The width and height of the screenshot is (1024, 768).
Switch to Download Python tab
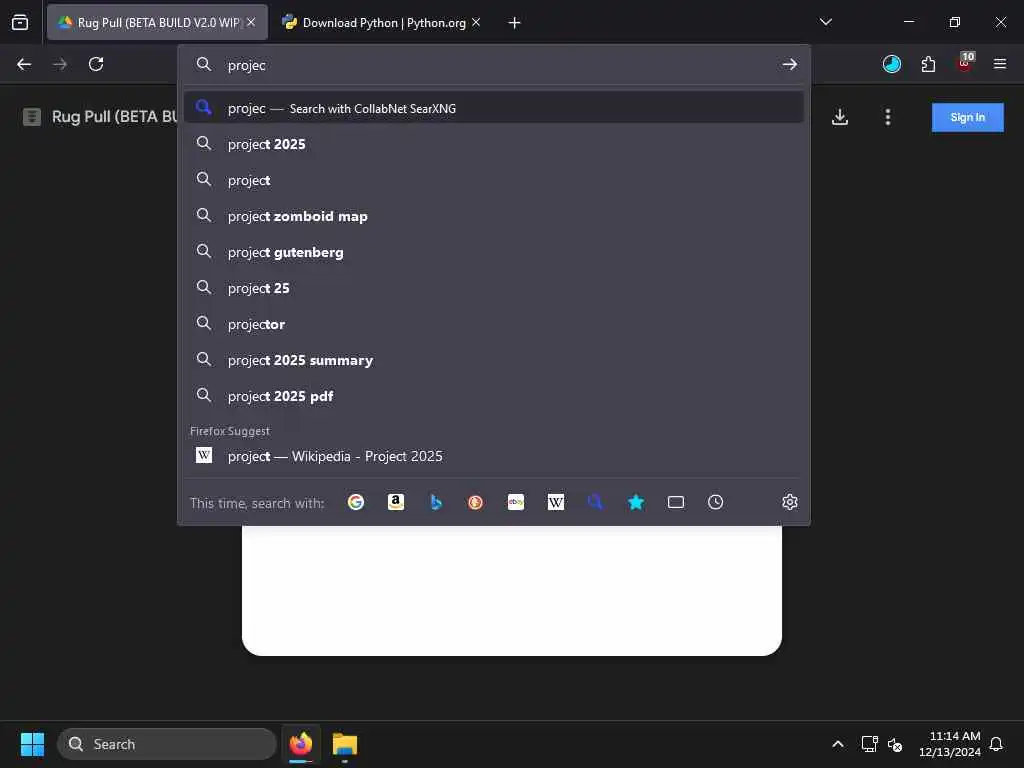[383, 22]
